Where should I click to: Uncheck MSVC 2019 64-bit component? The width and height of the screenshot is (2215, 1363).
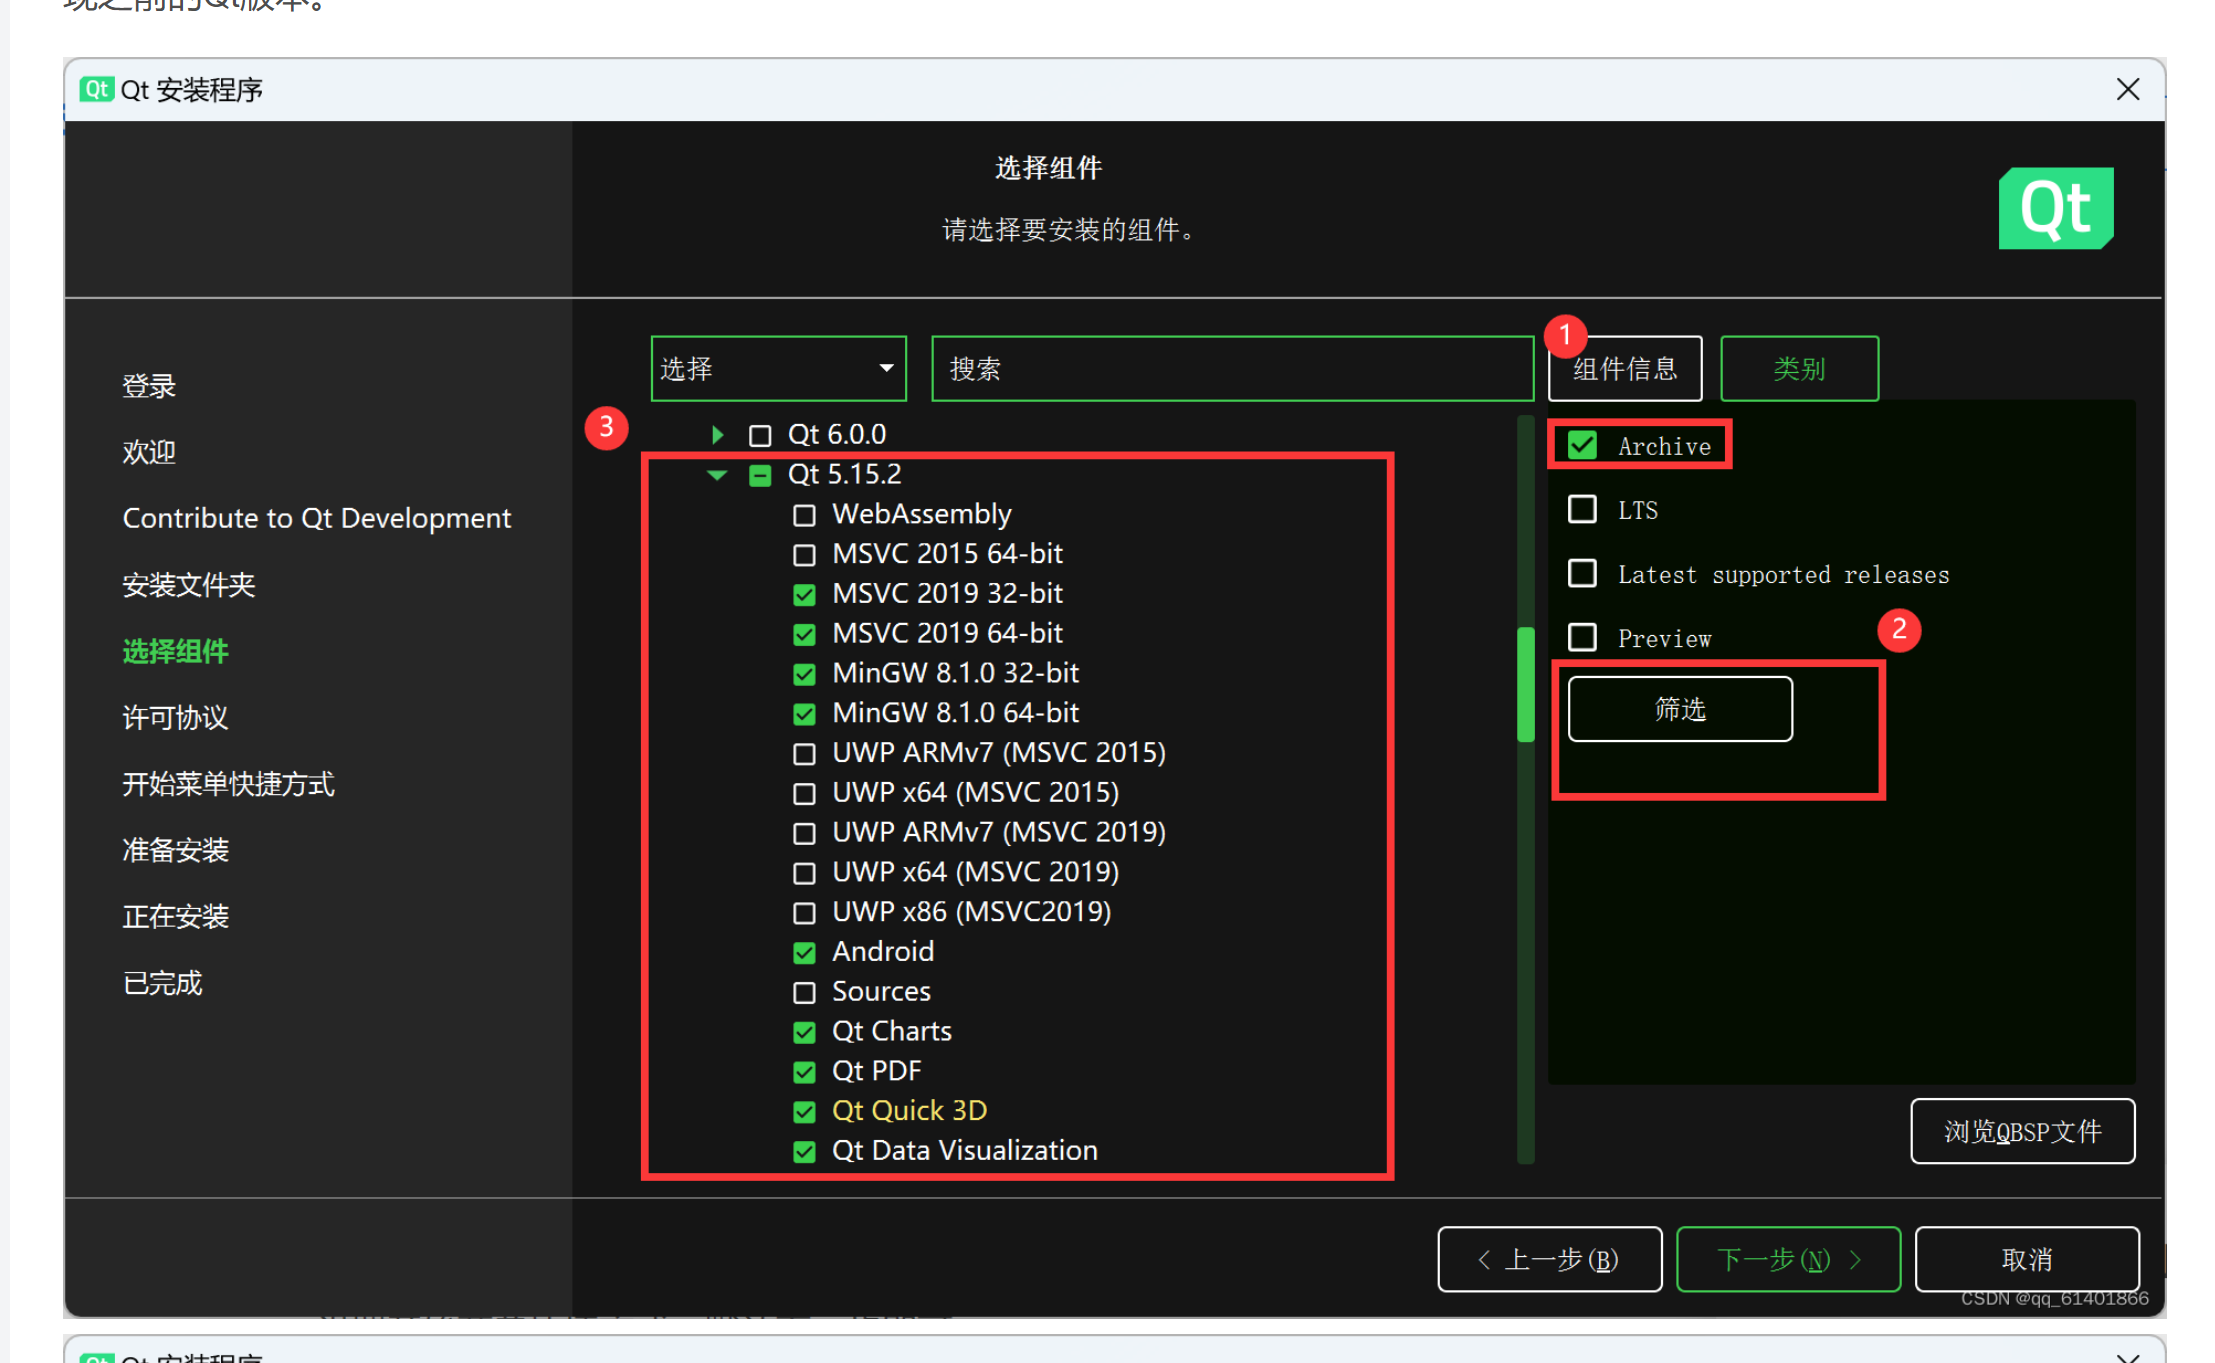pyautogui.click(x=804, y=634)
